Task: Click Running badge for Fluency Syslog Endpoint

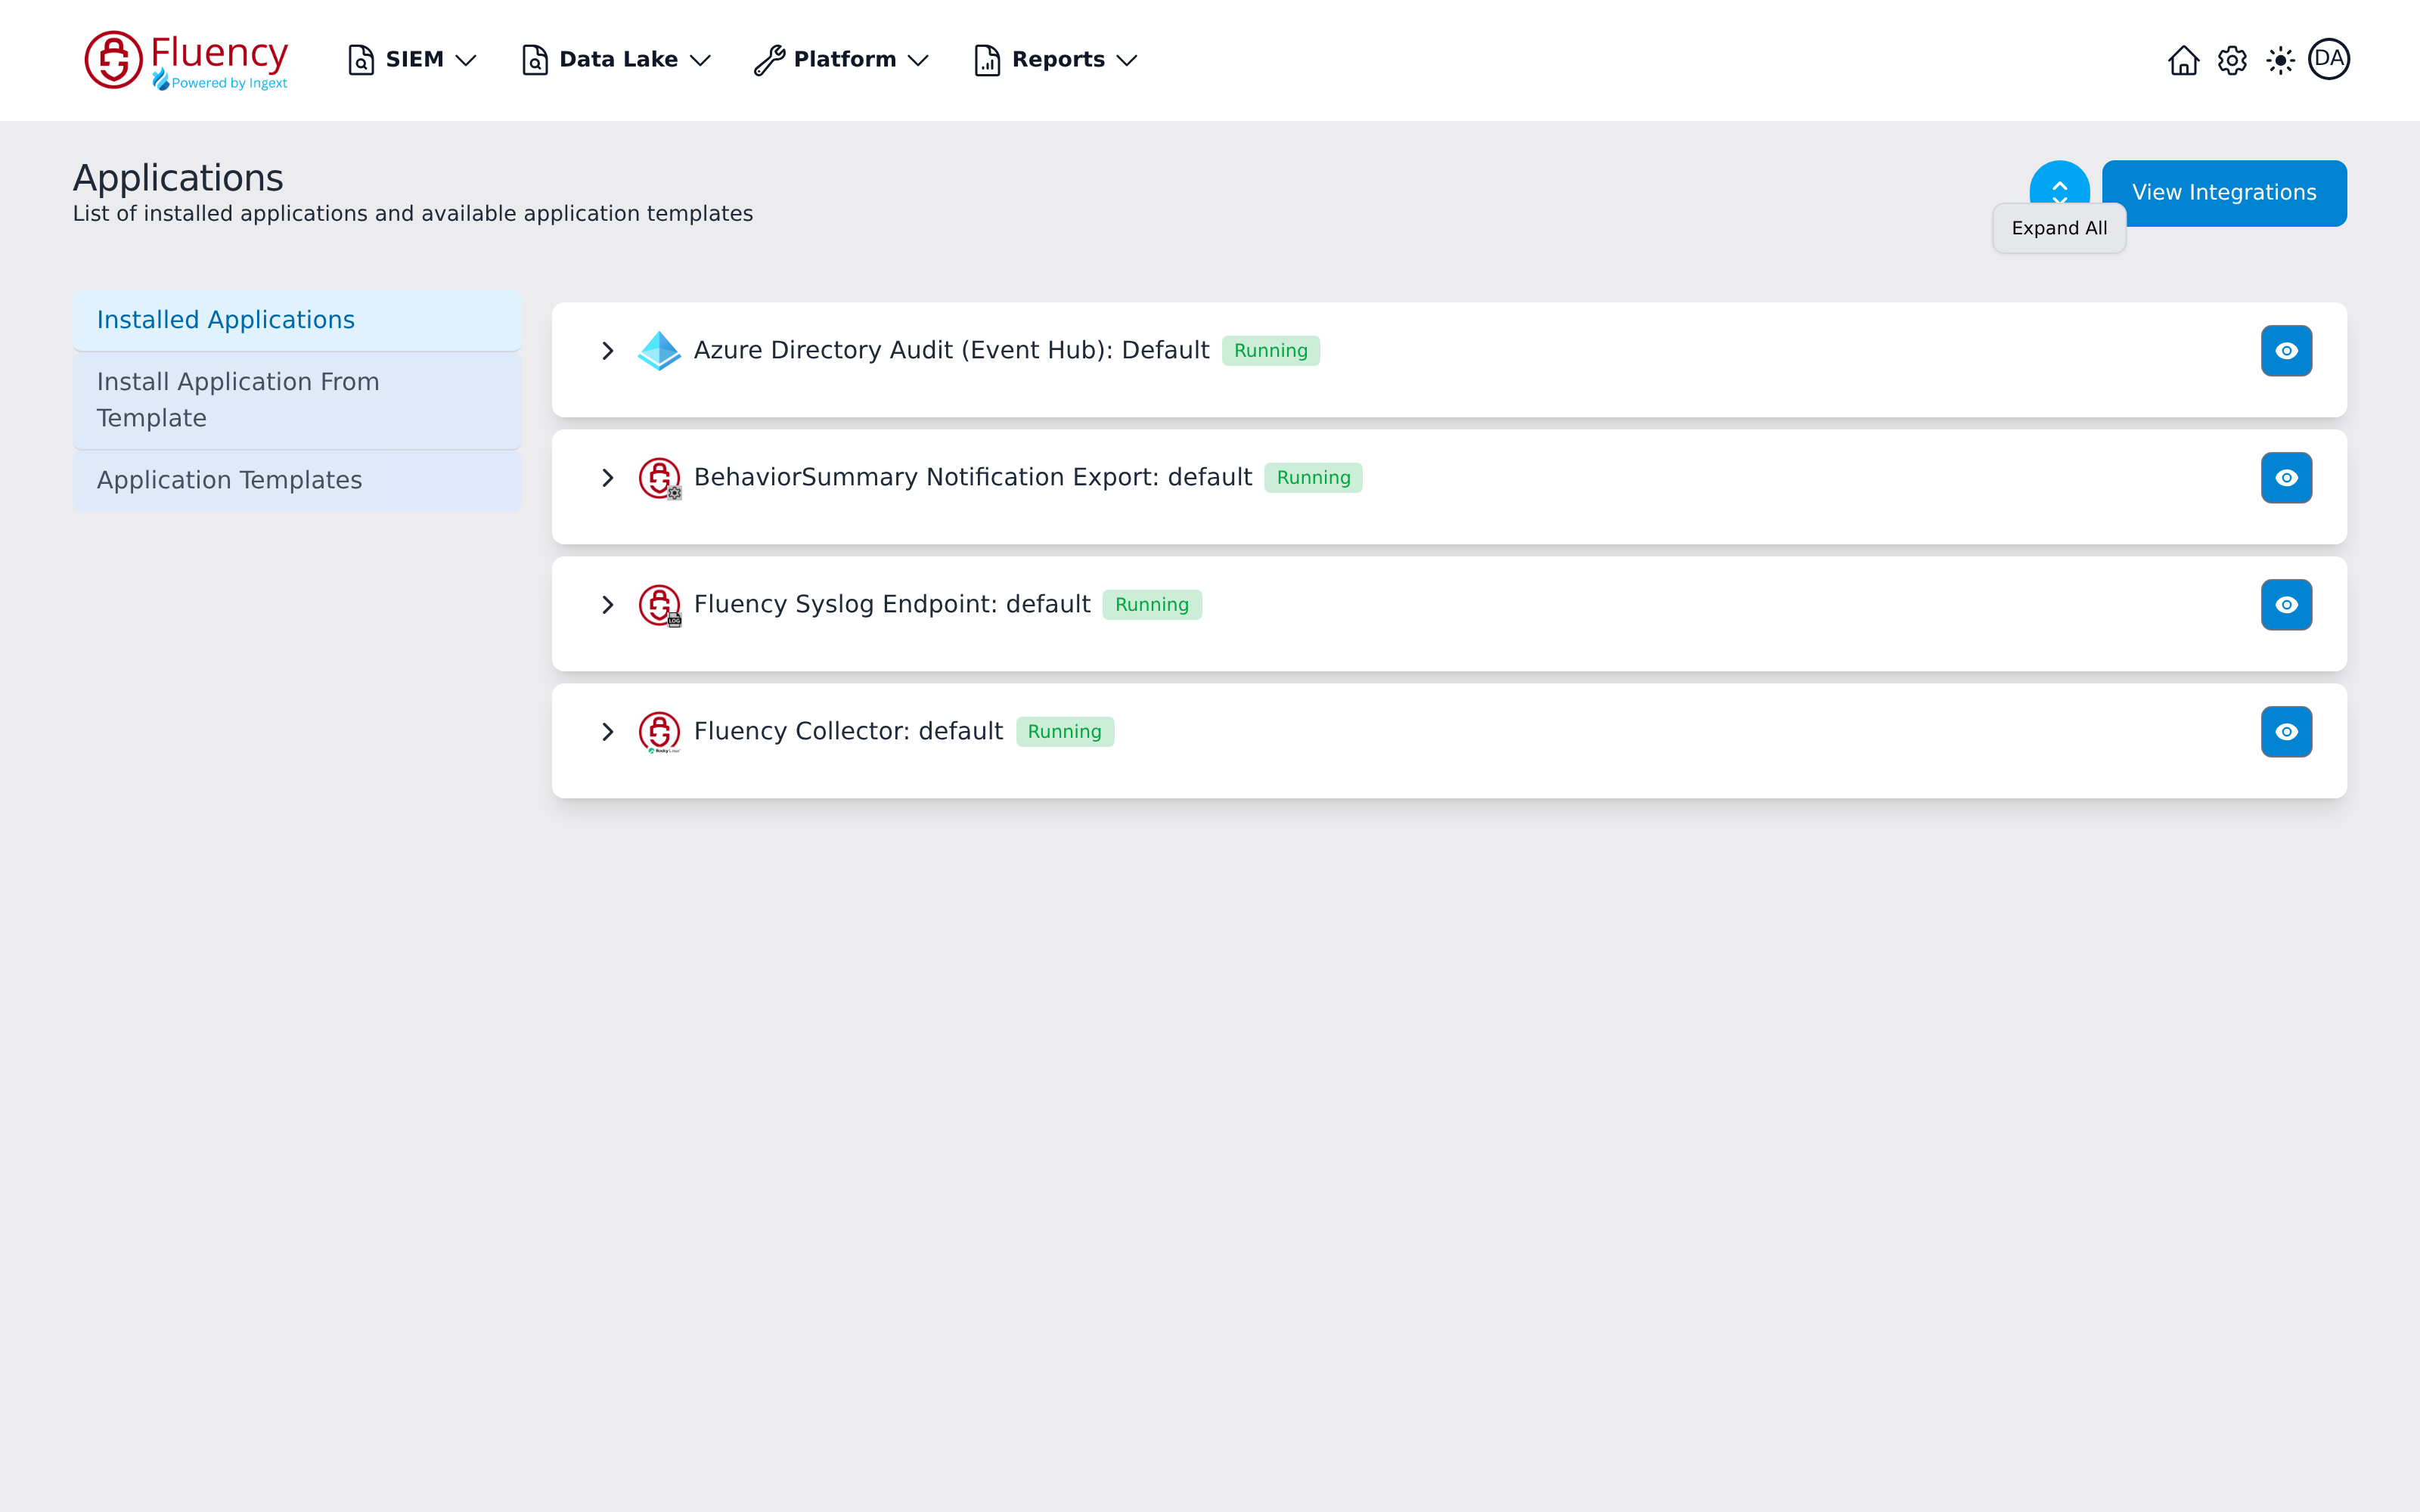Action: (1152, 605)
